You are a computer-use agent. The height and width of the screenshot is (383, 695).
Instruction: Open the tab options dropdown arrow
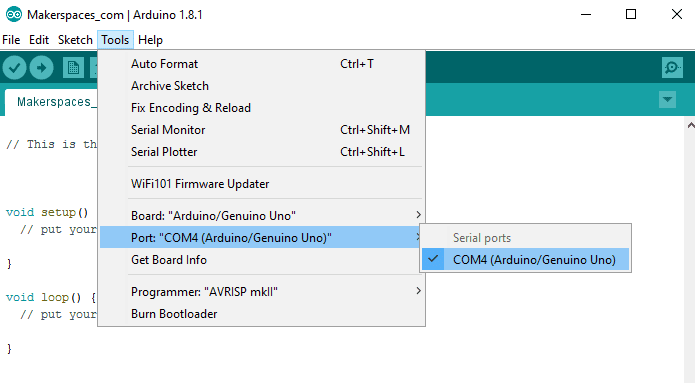pyautogui.click(x=668, y=100)
